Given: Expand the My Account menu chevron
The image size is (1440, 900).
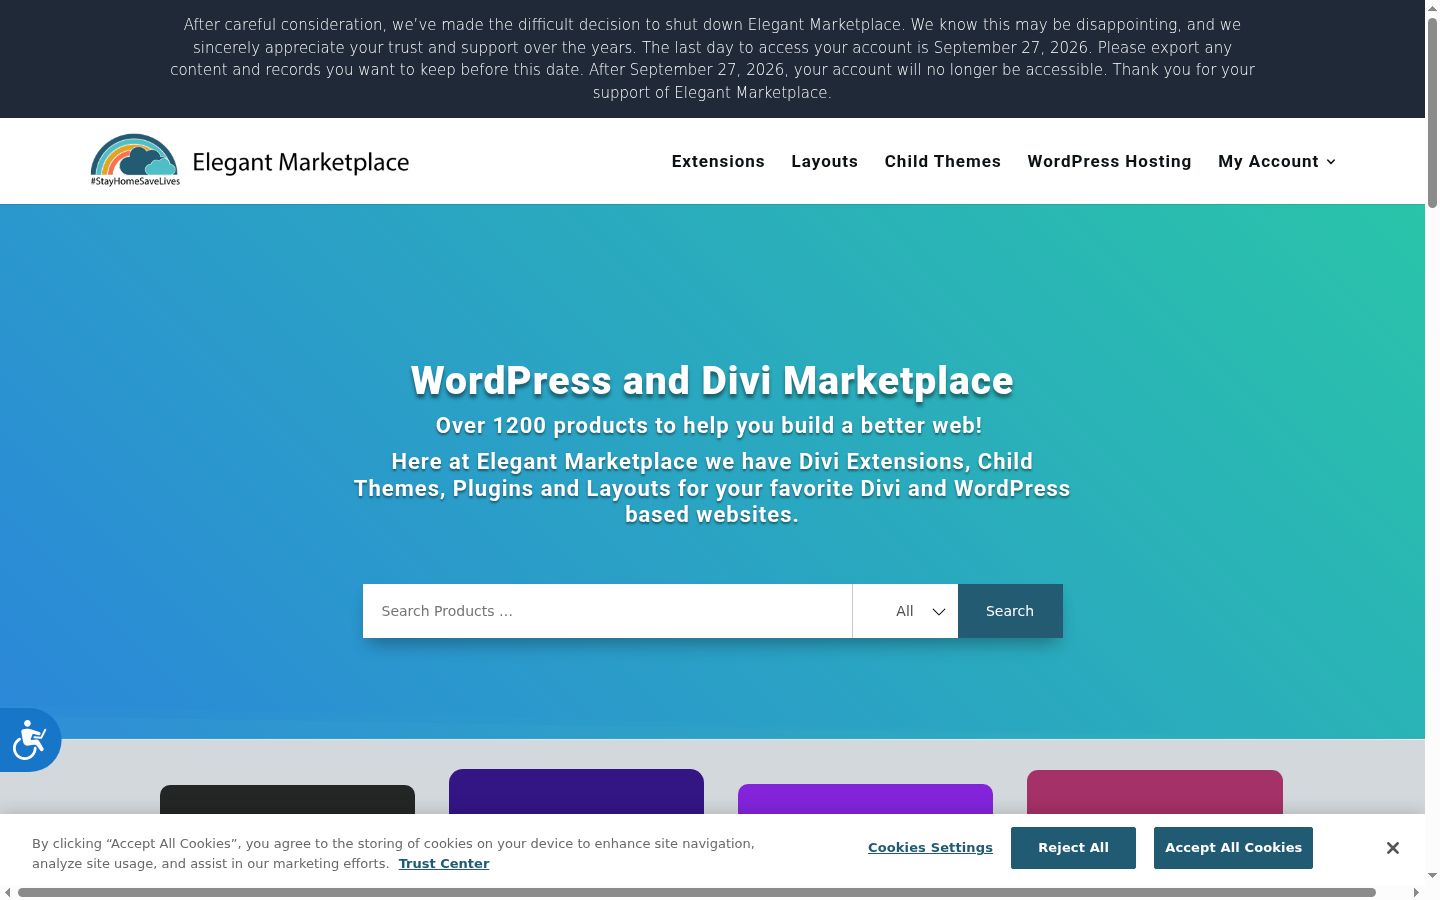Looking at the screenshot, I should (x=1331, y=162).
